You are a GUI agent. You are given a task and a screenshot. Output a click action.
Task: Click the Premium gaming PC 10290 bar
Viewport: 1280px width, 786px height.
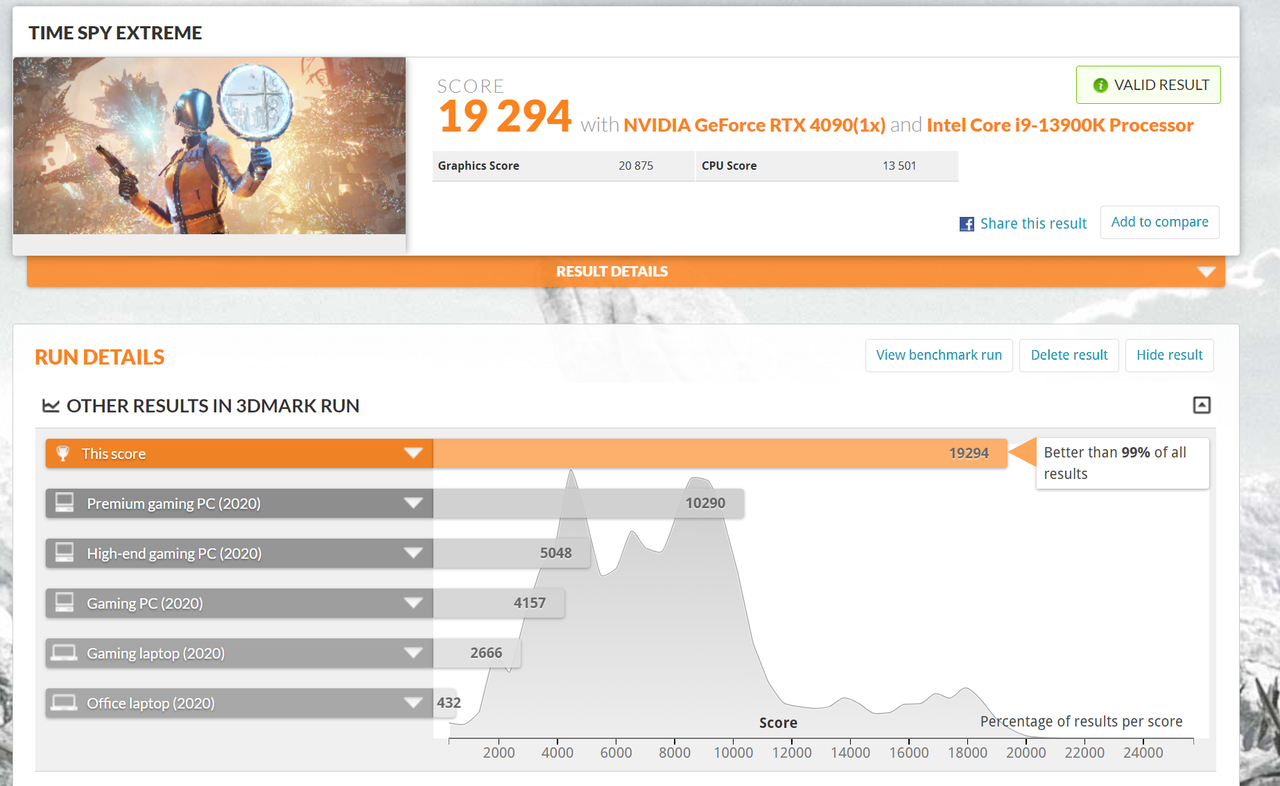click(x=588, y=503)
